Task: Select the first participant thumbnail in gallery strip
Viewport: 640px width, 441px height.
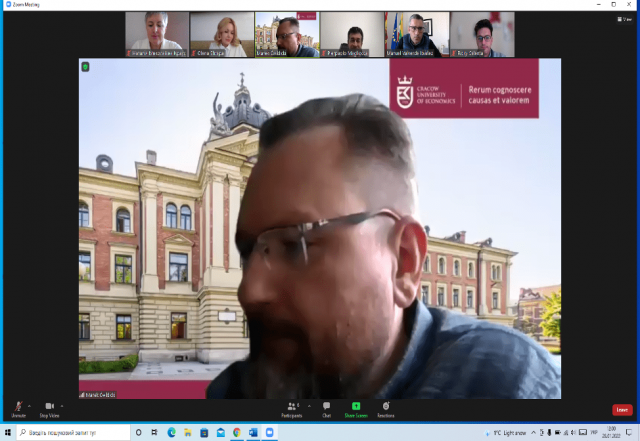Action: coord(157,34)
